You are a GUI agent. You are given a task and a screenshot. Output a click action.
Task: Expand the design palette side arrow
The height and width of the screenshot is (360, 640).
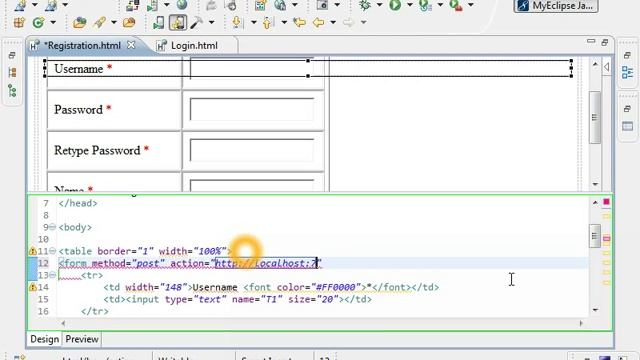click(606, 67)
